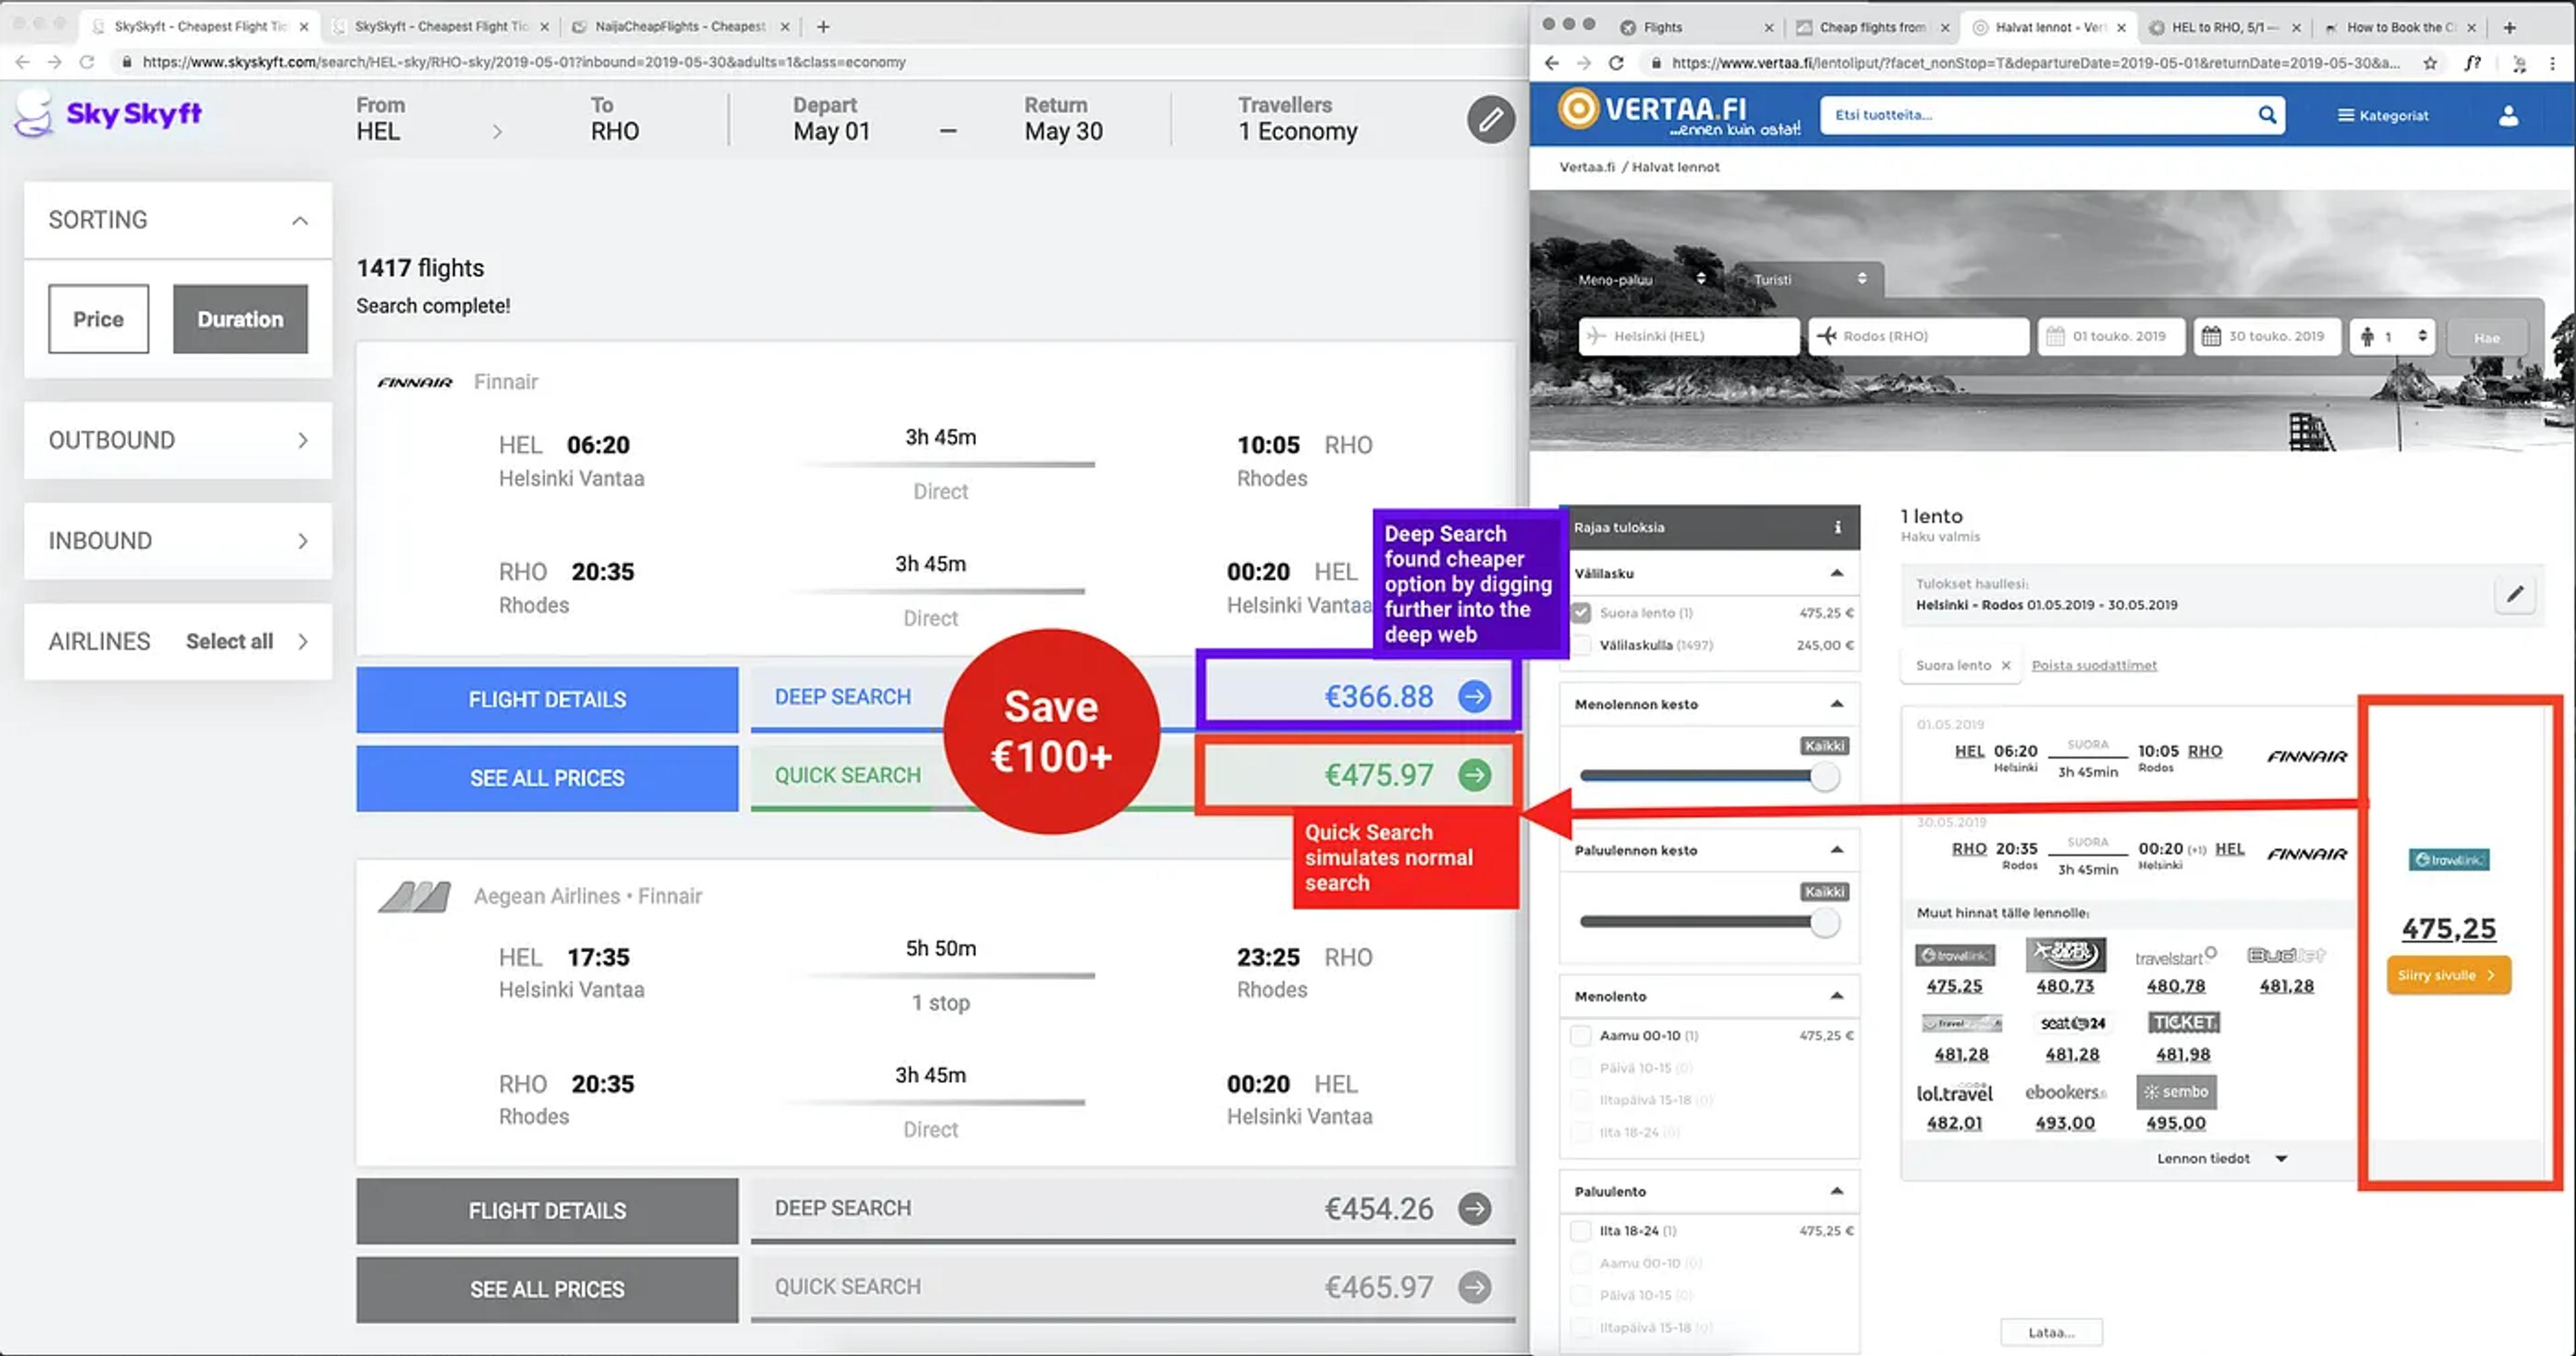Select Duration sorting option
Screen dimensions: 2576x1356
240,319
